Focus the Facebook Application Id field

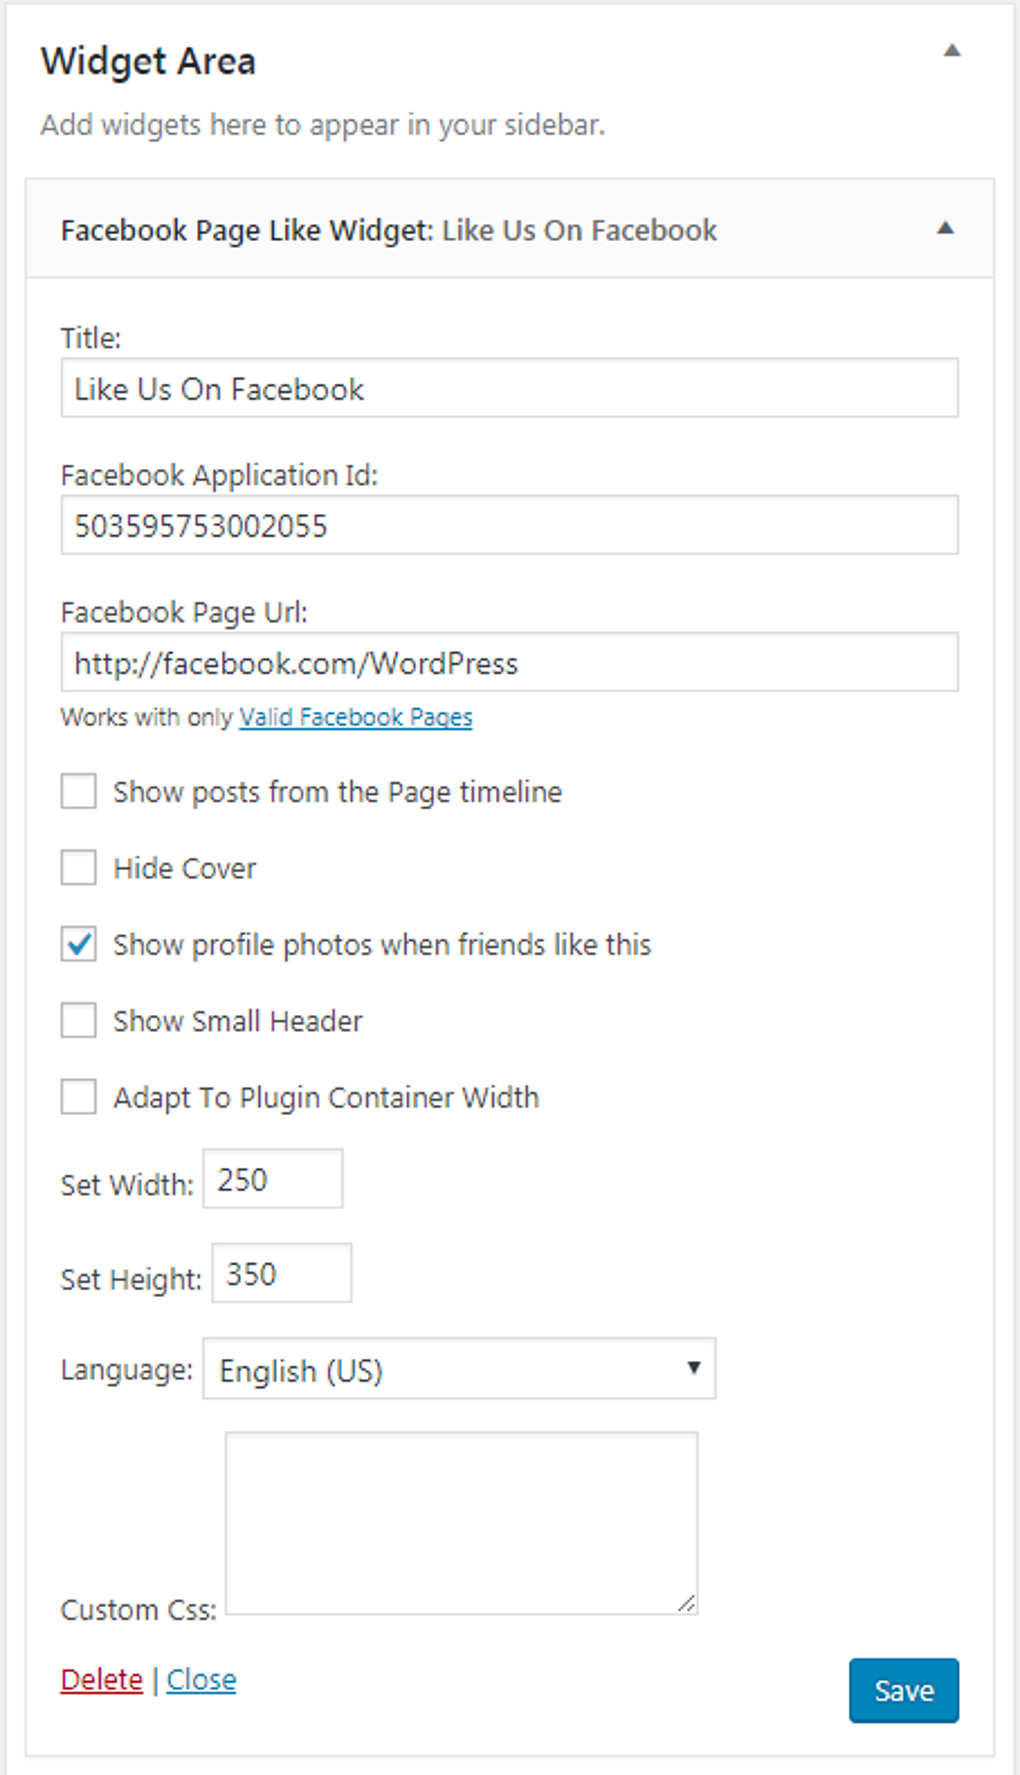(509, 525)
